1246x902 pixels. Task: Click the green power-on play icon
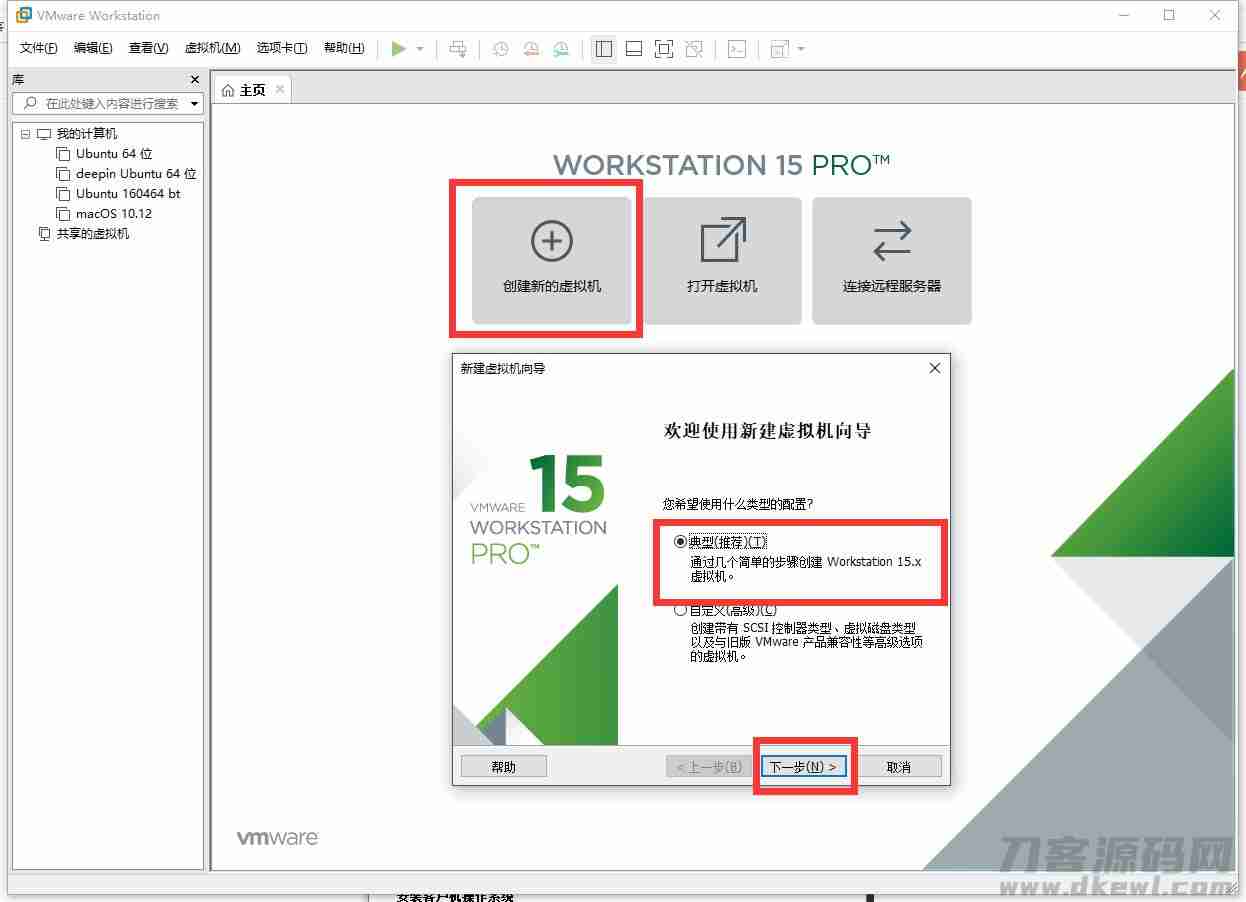click(398, 49)
